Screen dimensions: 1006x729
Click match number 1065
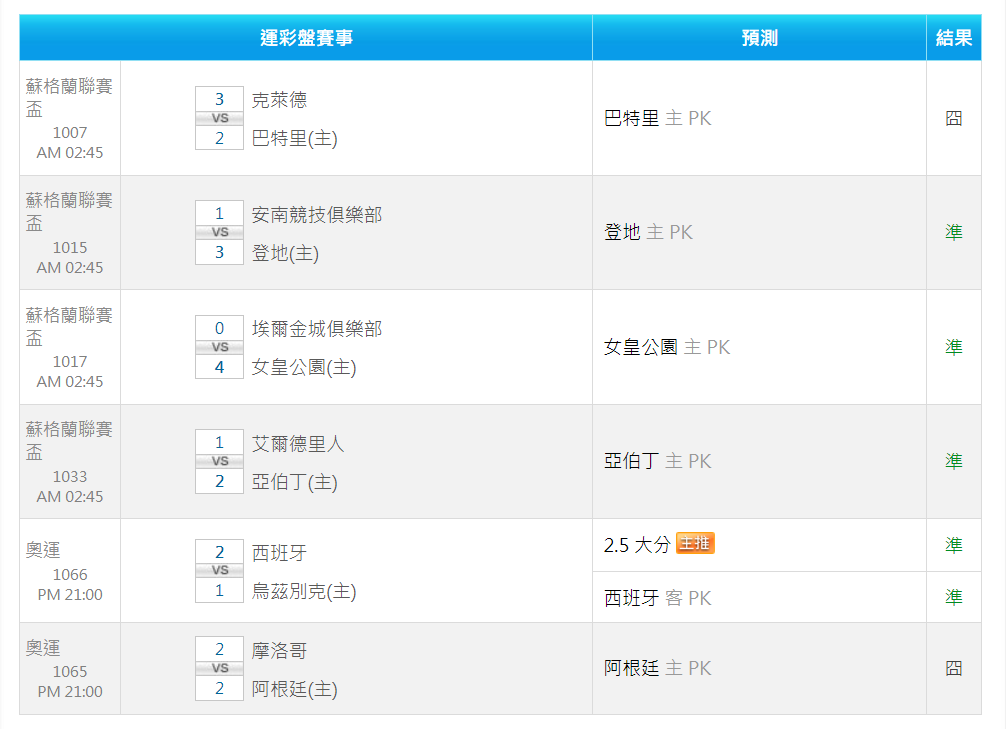[70, 672]
